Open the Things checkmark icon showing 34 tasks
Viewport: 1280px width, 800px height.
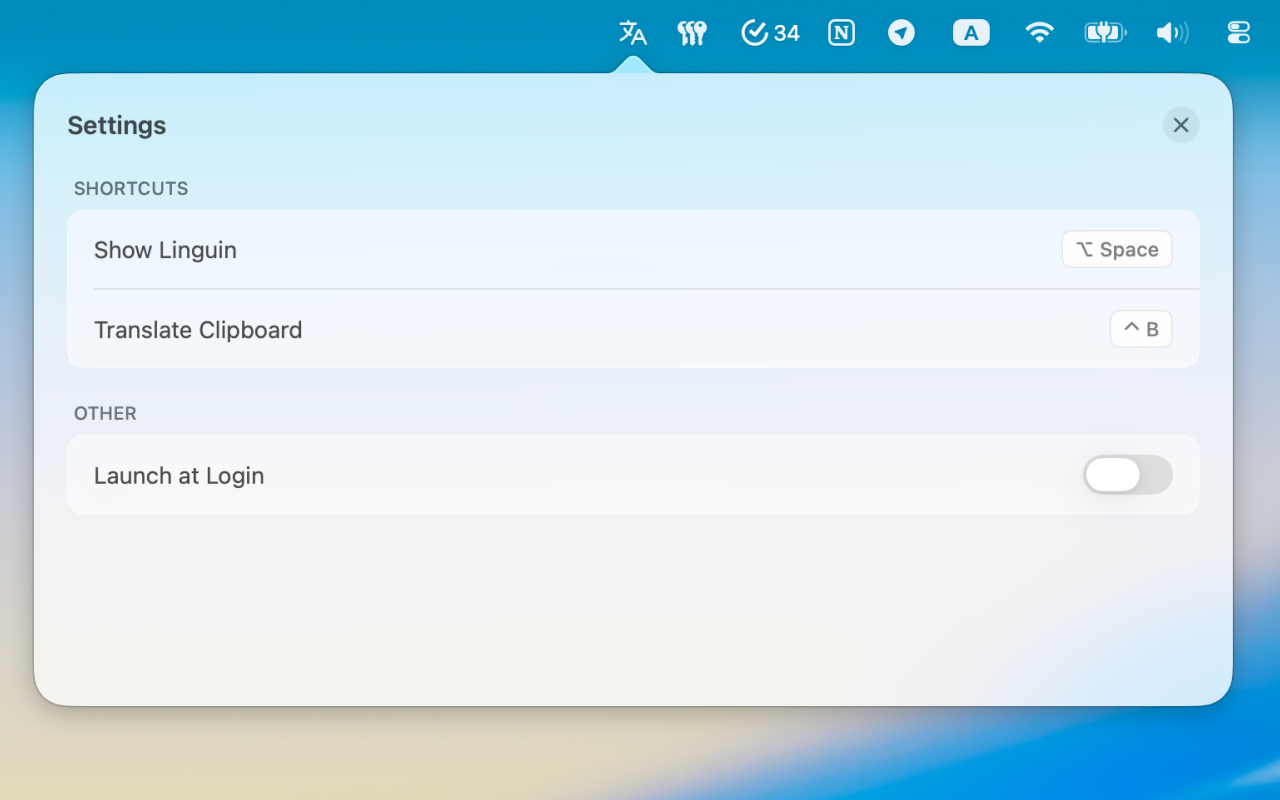point(768,32)
